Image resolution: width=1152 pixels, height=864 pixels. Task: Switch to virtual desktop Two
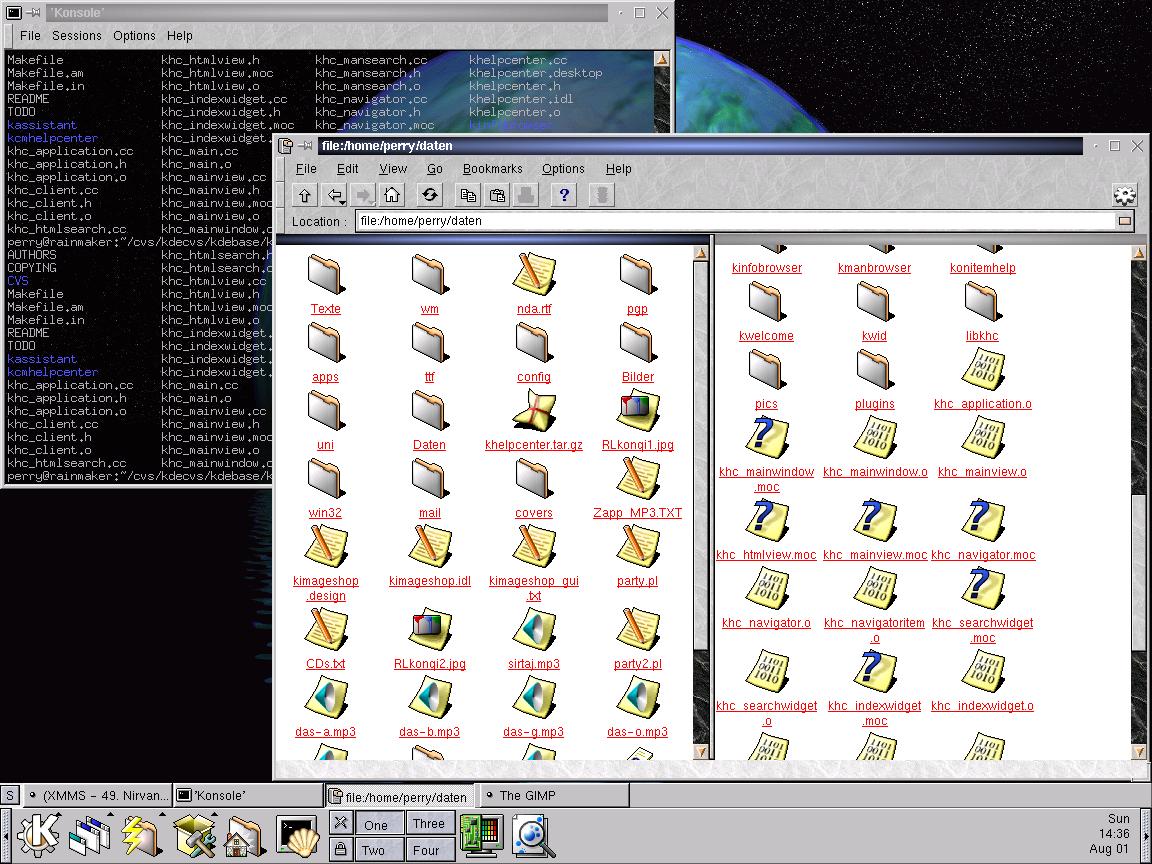(x=374, y=850)
